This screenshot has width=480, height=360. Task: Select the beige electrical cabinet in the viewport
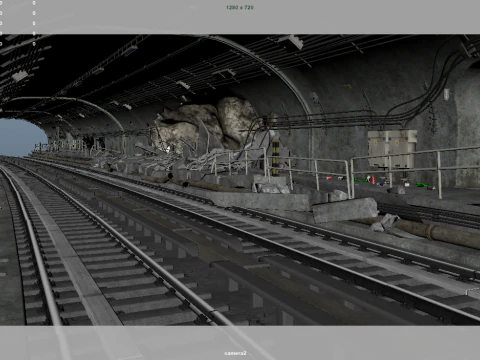tap(392, 149)
